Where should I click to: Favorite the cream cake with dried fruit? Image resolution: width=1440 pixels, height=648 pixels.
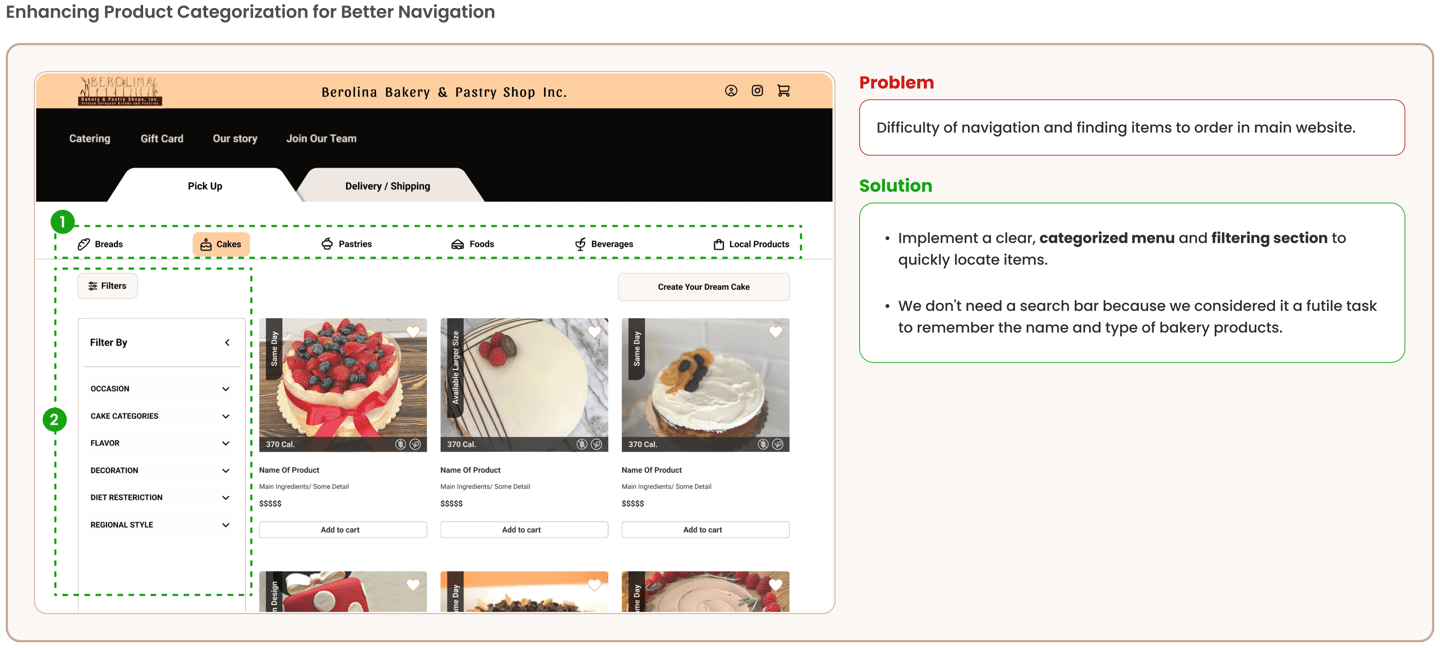point(775,332)
